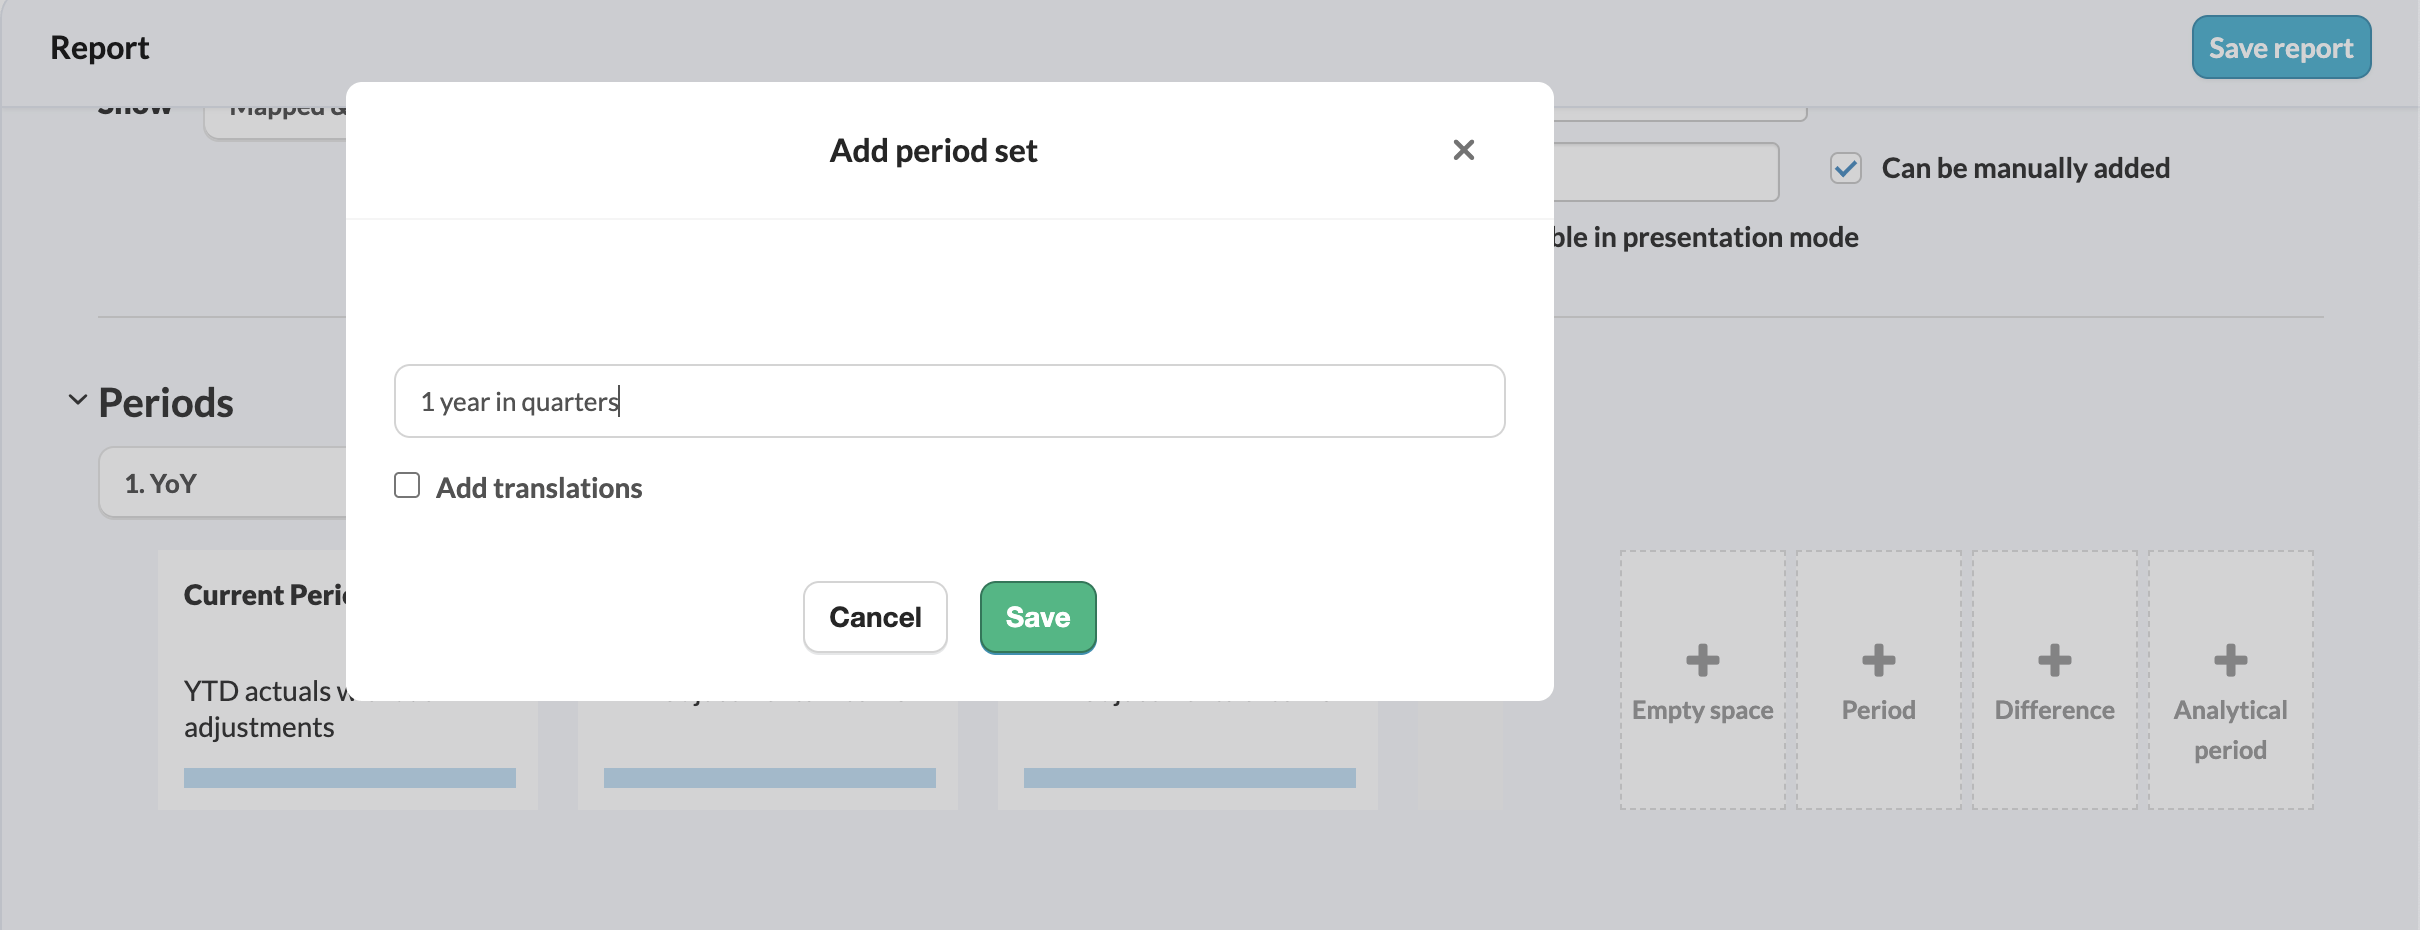Click the Save report button
2420x930 pixels.
(x=2281, y=48)
